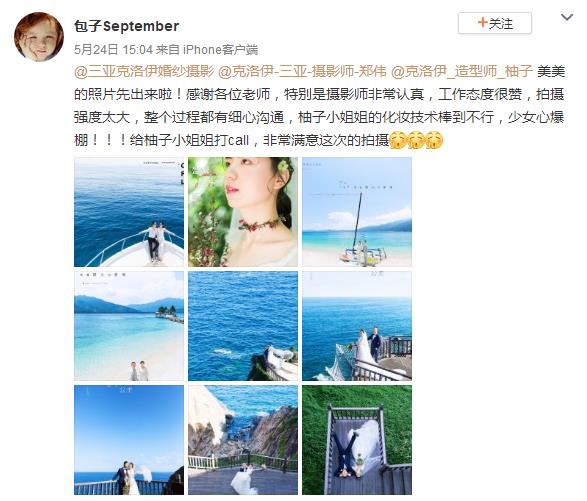The image size is (587, 501).
Task: Click the iPhone客户端 source link
Action: coord(220,49)
